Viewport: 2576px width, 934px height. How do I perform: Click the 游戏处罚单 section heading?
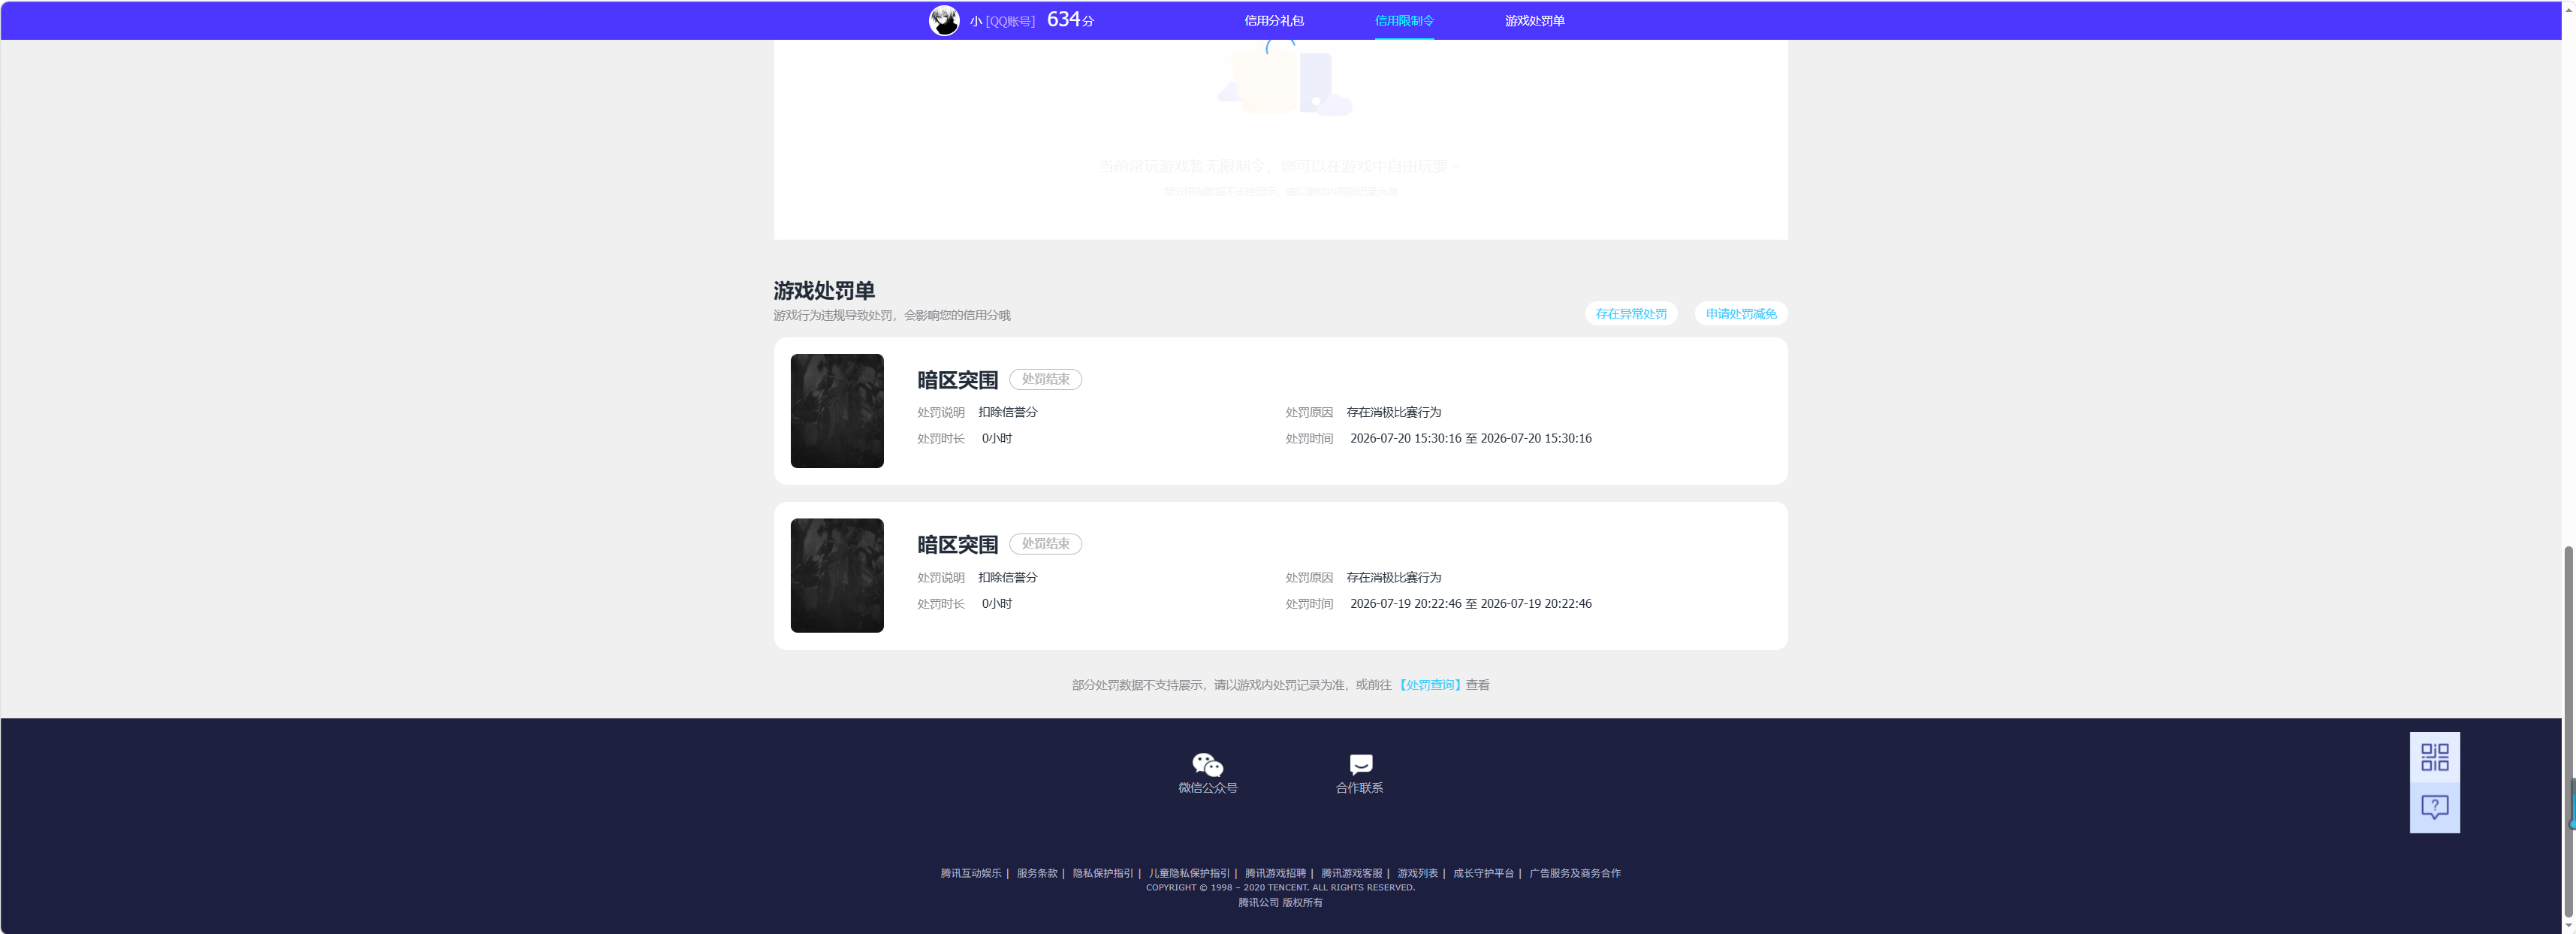(x=823, y=290)
